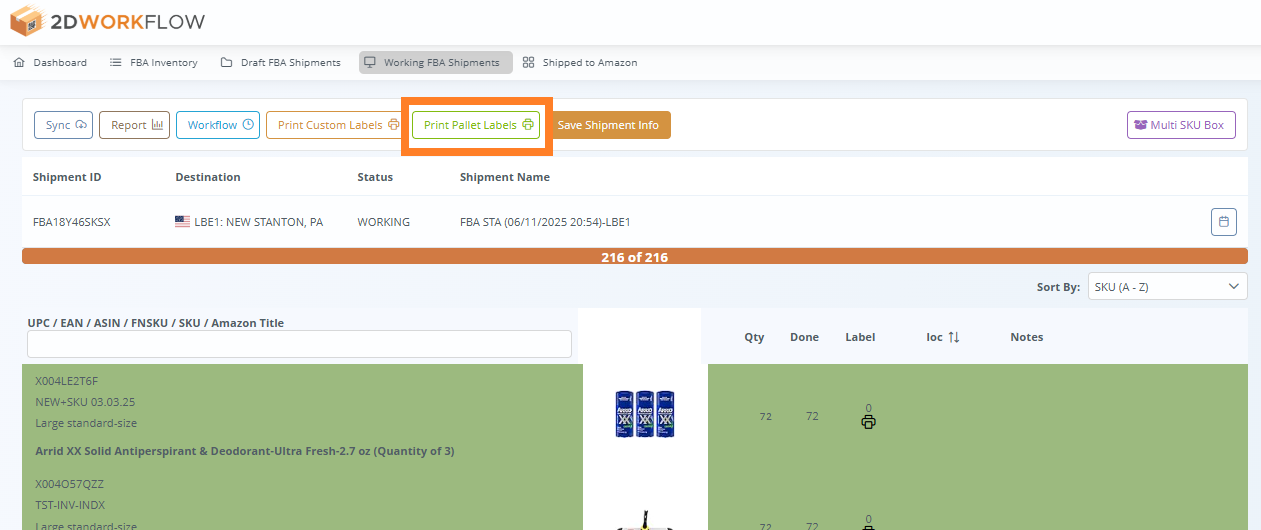1261x530 pixels.
Task: Click the Arrid XX deodorant product thumbnail
Action: pos(645,414)
